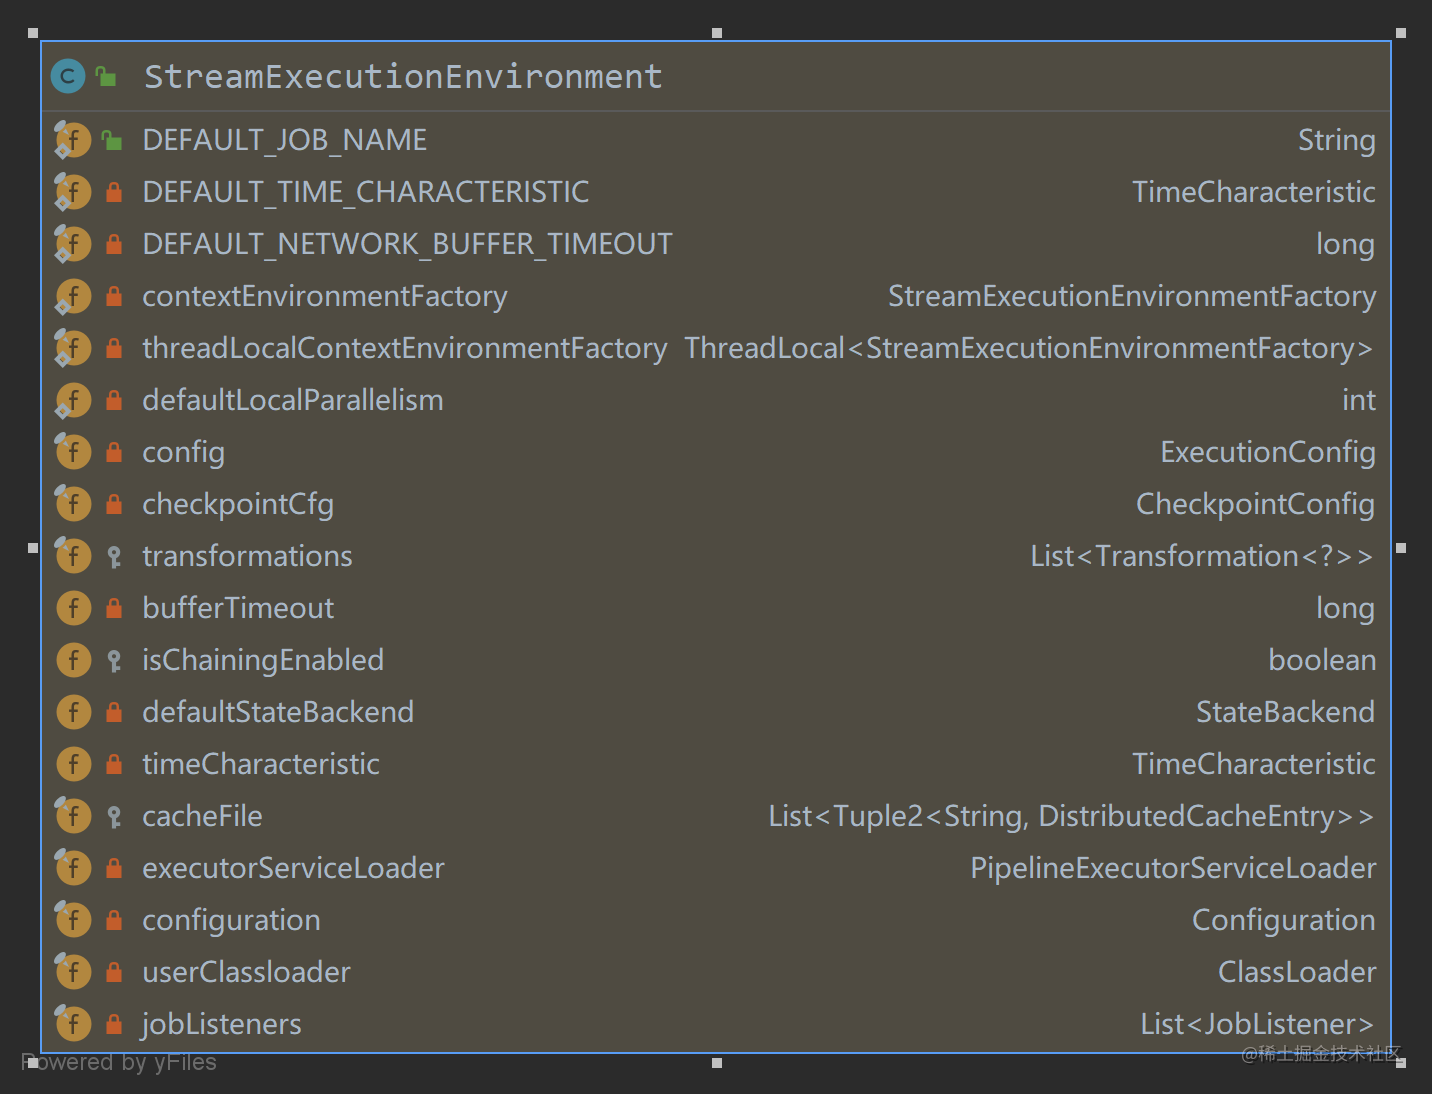Click the lock icon next to timeCharacteristic
This screenshot has width=1432, height=1094.
click(x=114, y=764)
